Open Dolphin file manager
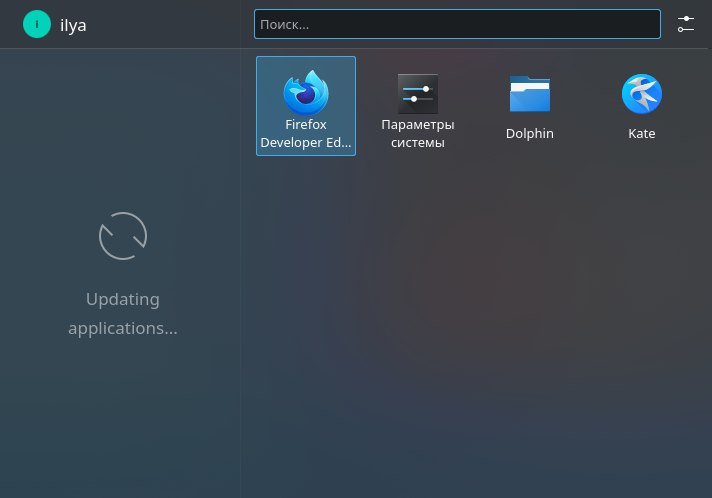The height and width of the screenshot is (498, 712). pyautogui.click(x=529, y=106)
